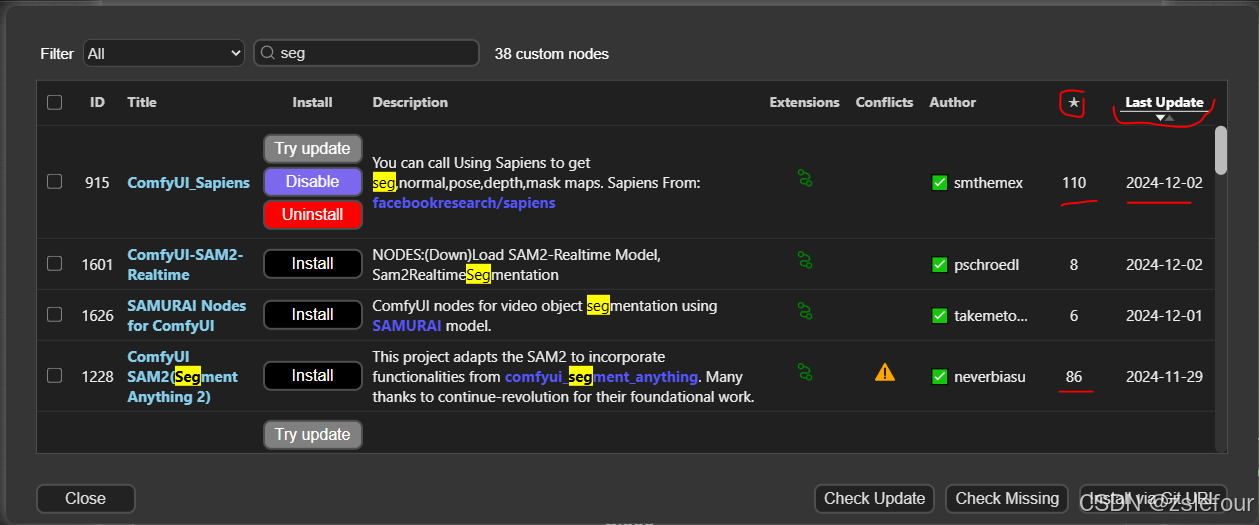Image resolution: width=1259 pixels, height=525 pixels.
Task: Click the star count 86
Action: coord(1074,377)
